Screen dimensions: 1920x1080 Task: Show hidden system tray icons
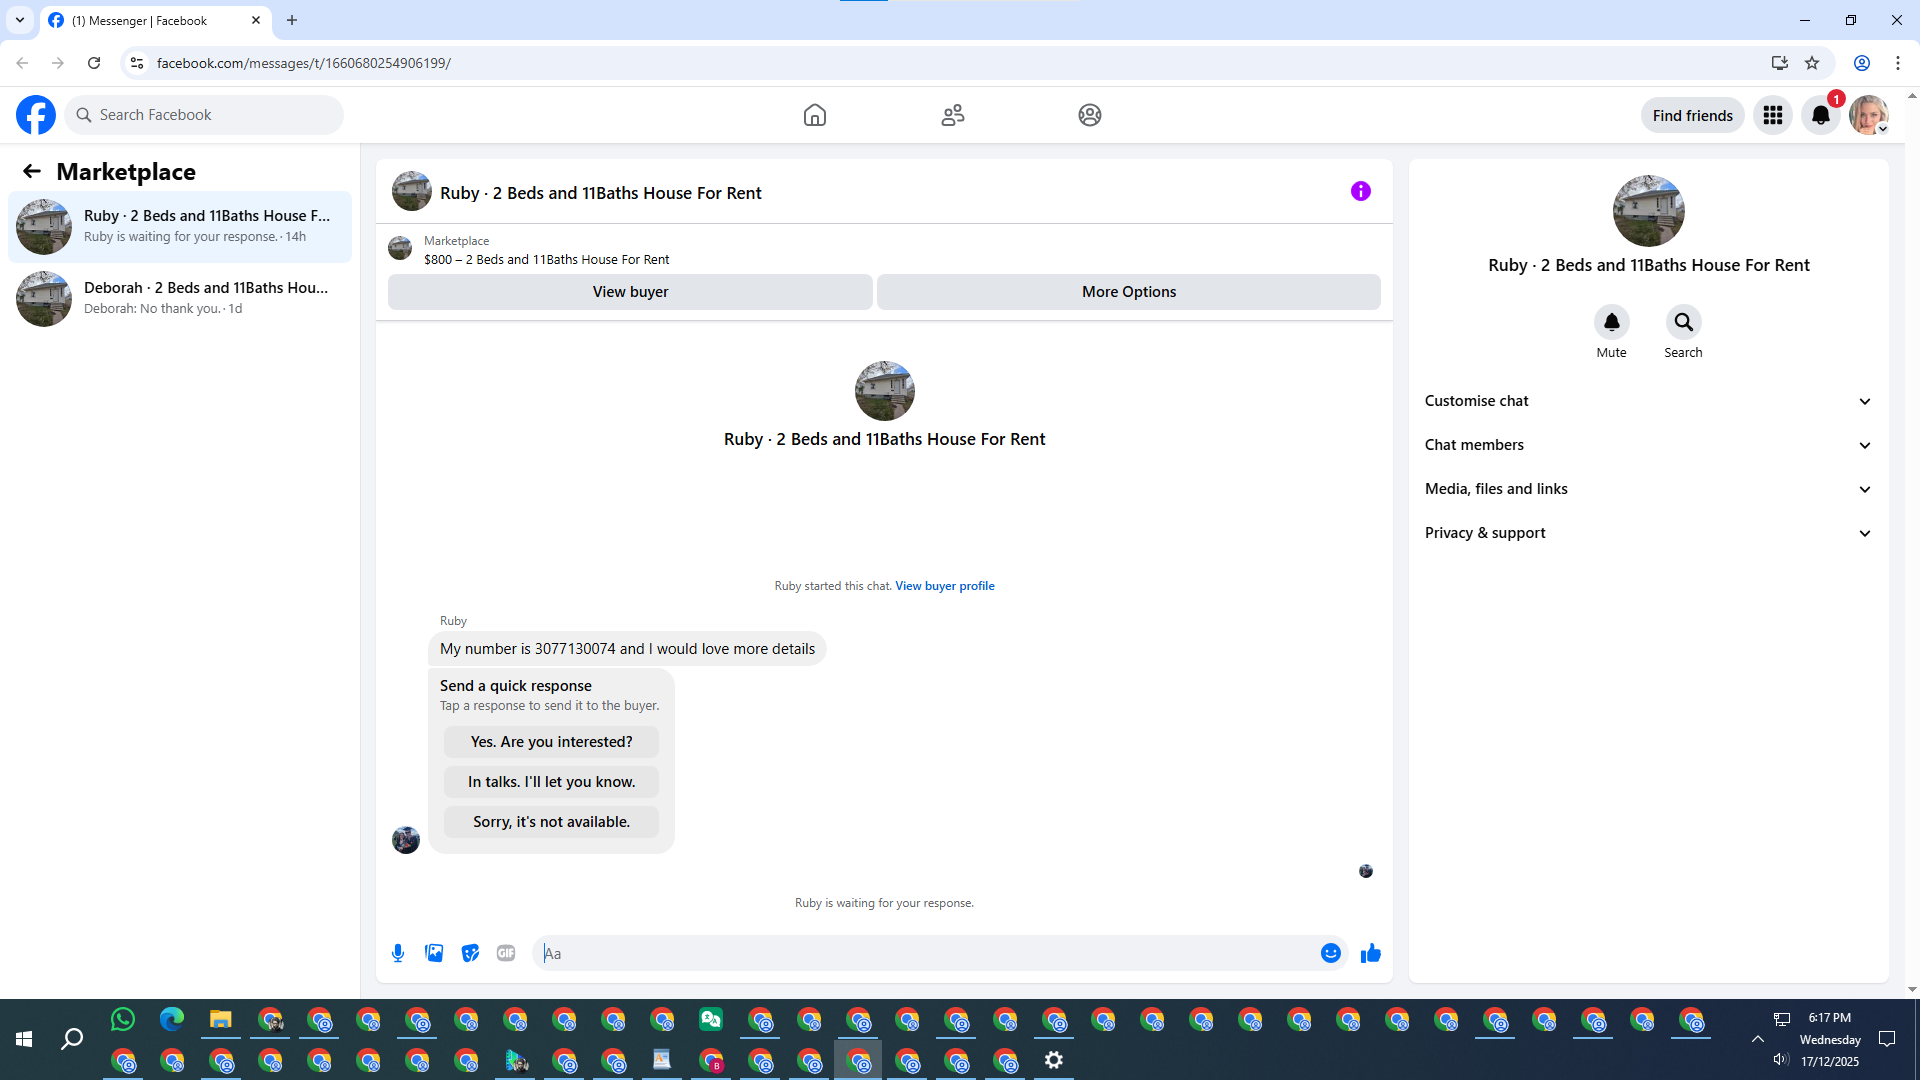coord(1758,1039)
